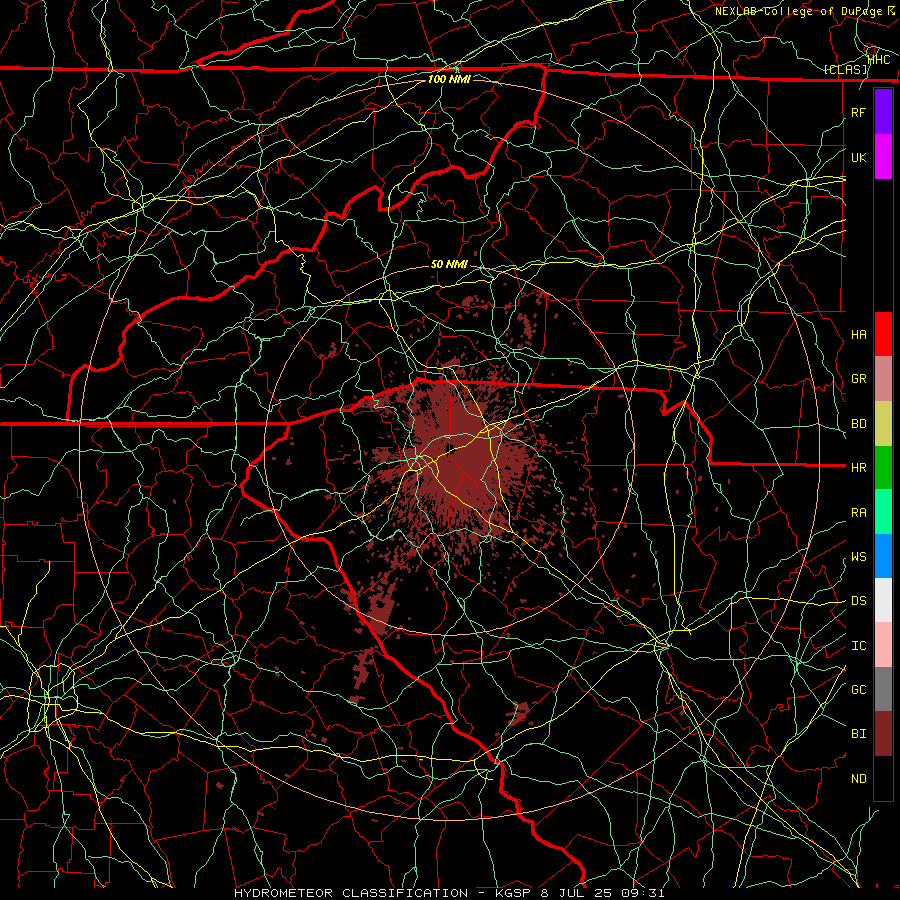This screenshot has width=900, height=900.
Task: Click the HA legend label
Action: [x=858, y=335]
